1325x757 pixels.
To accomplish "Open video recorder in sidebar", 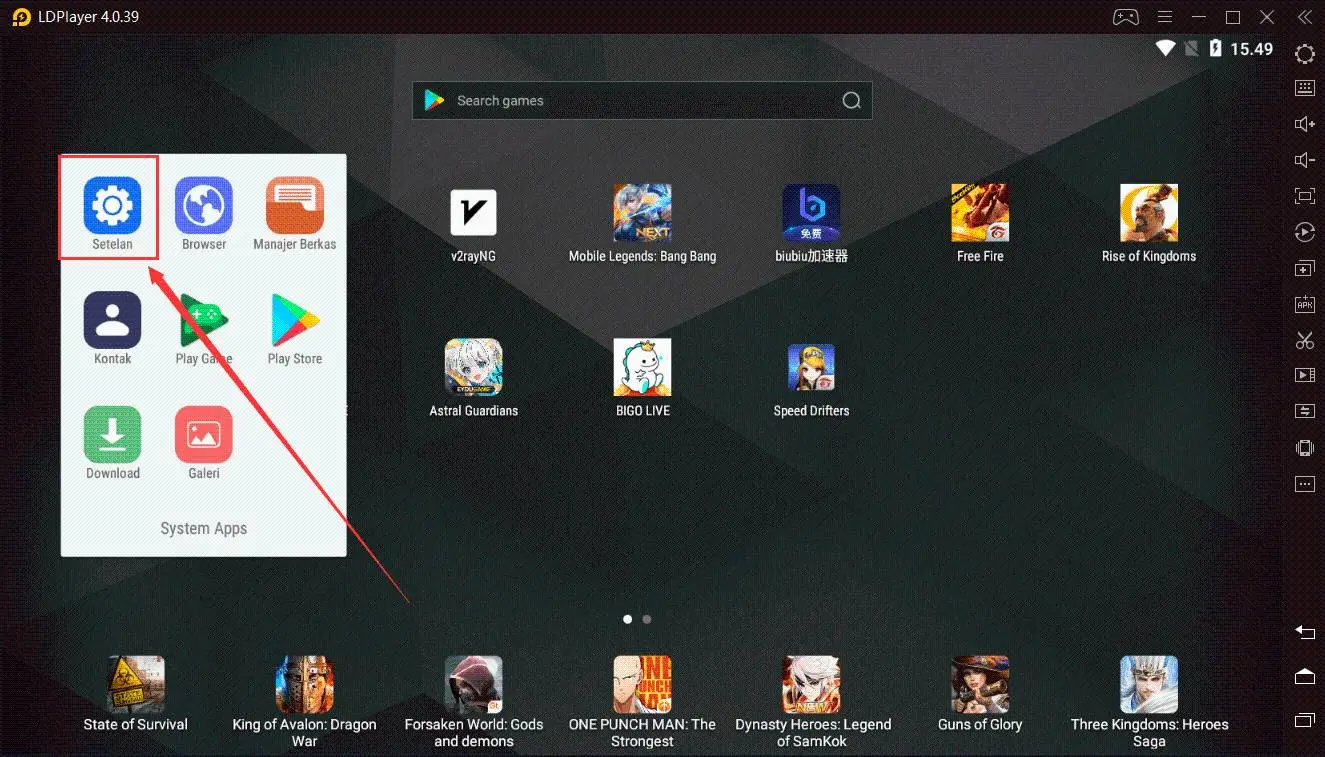I will pyautogui.click(x=1305, y=375).
